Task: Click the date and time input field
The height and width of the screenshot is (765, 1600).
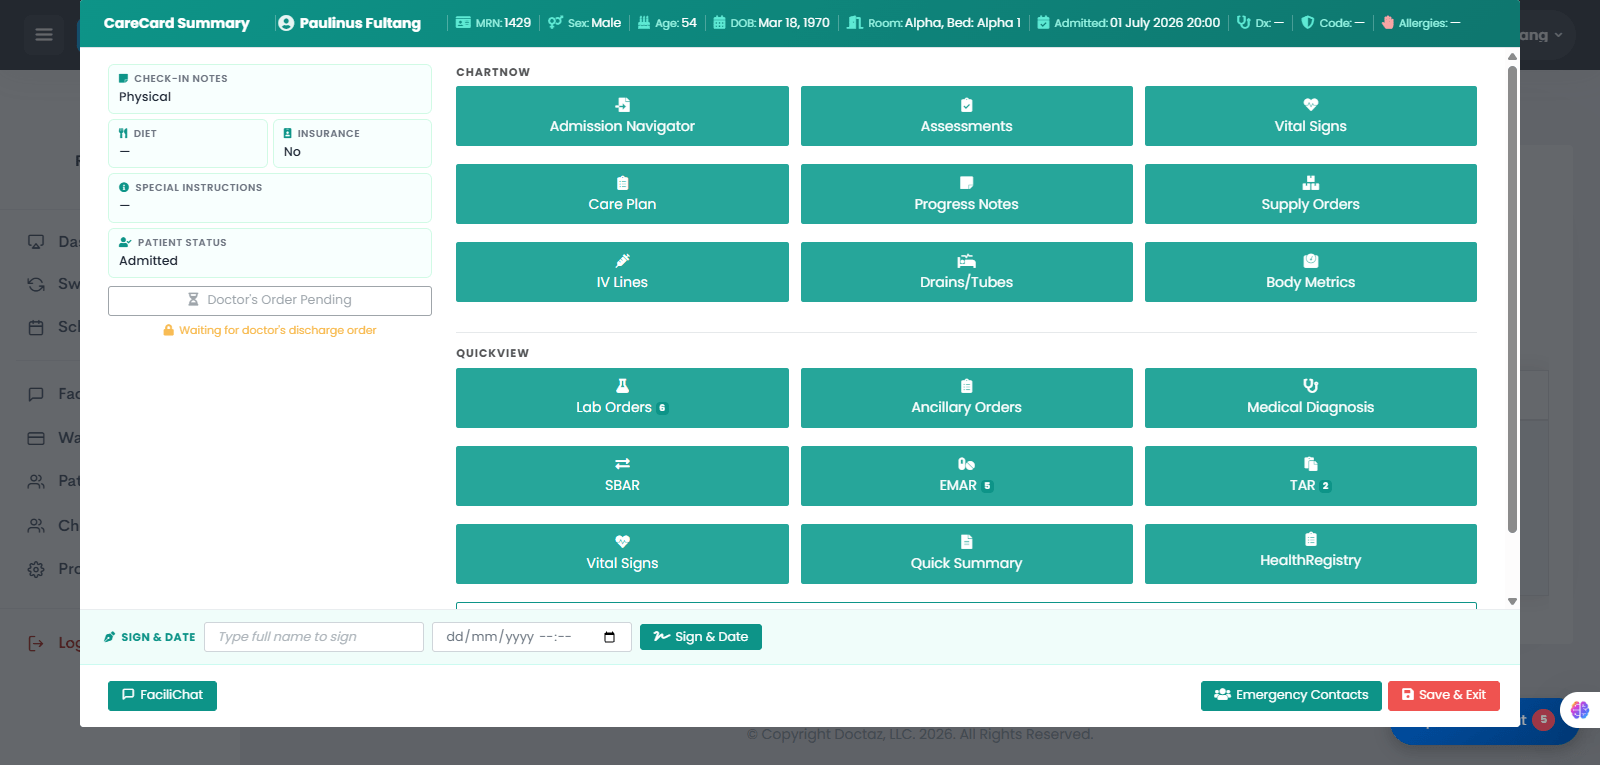Action: click(532, 637)
